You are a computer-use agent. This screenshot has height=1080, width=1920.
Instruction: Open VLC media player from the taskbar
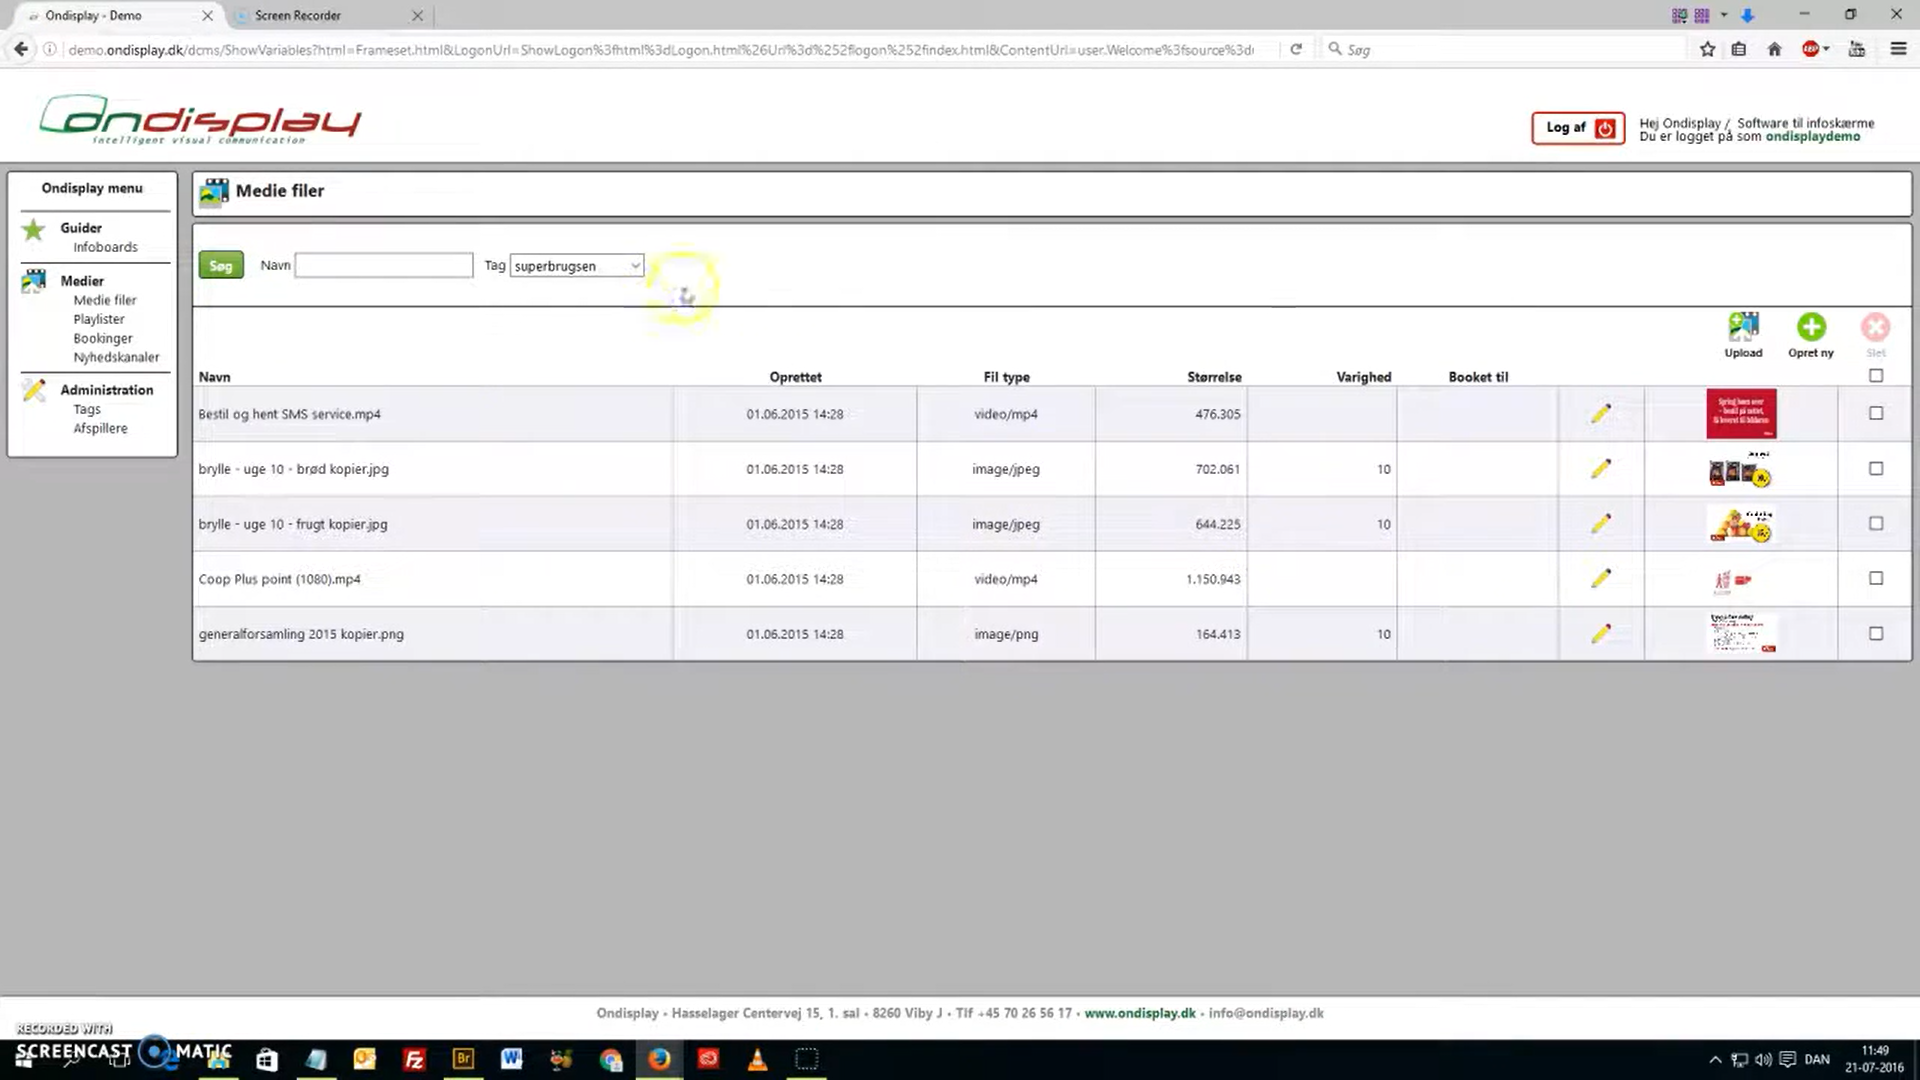tap(757, 1059)
